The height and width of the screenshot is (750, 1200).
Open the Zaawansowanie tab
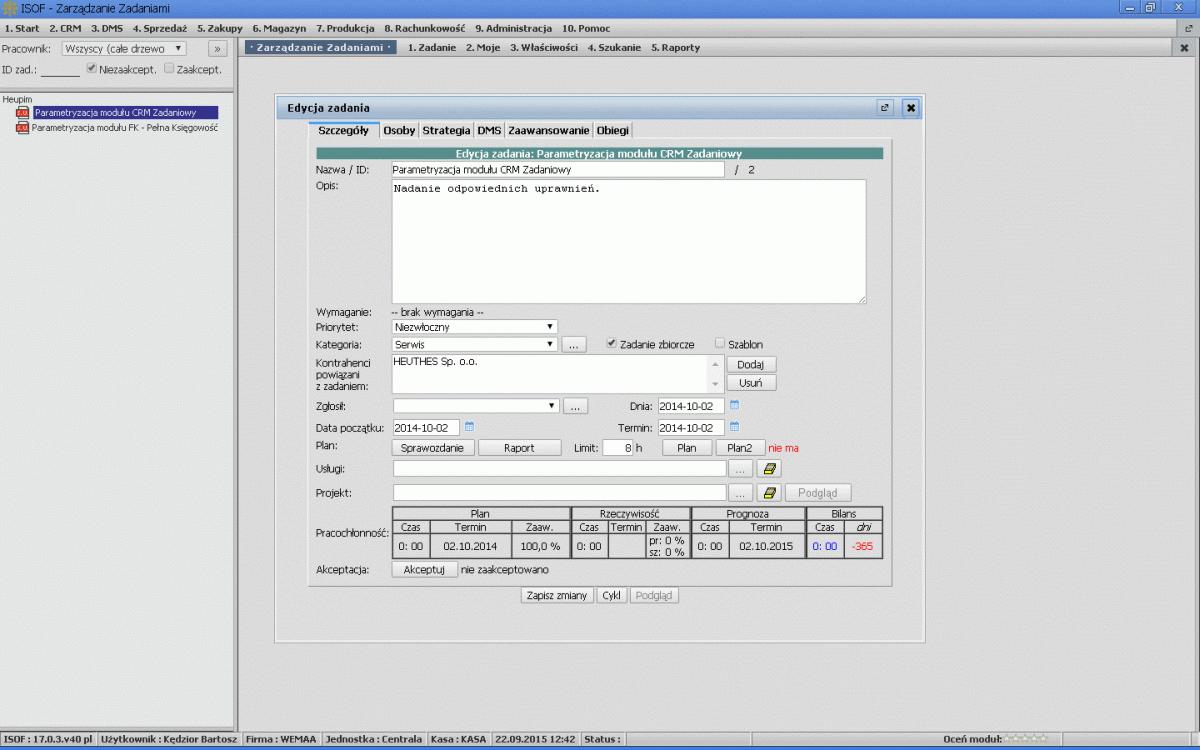click(x=549, y=130)
